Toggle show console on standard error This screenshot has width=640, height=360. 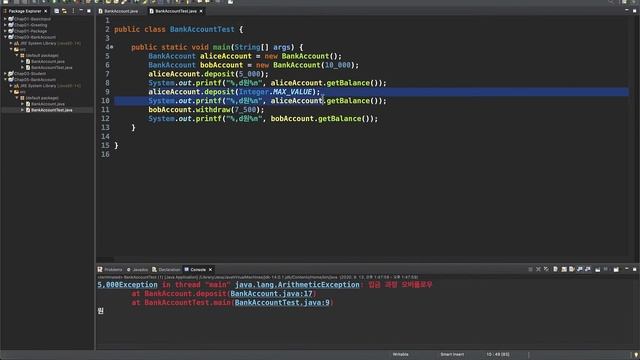pyautogui.click(x=588, y=269)
